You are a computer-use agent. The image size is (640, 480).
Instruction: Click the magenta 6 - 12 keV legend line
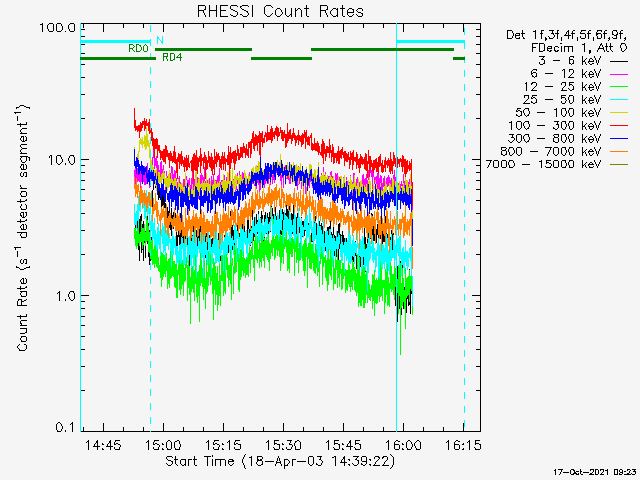tap(617, 75)
